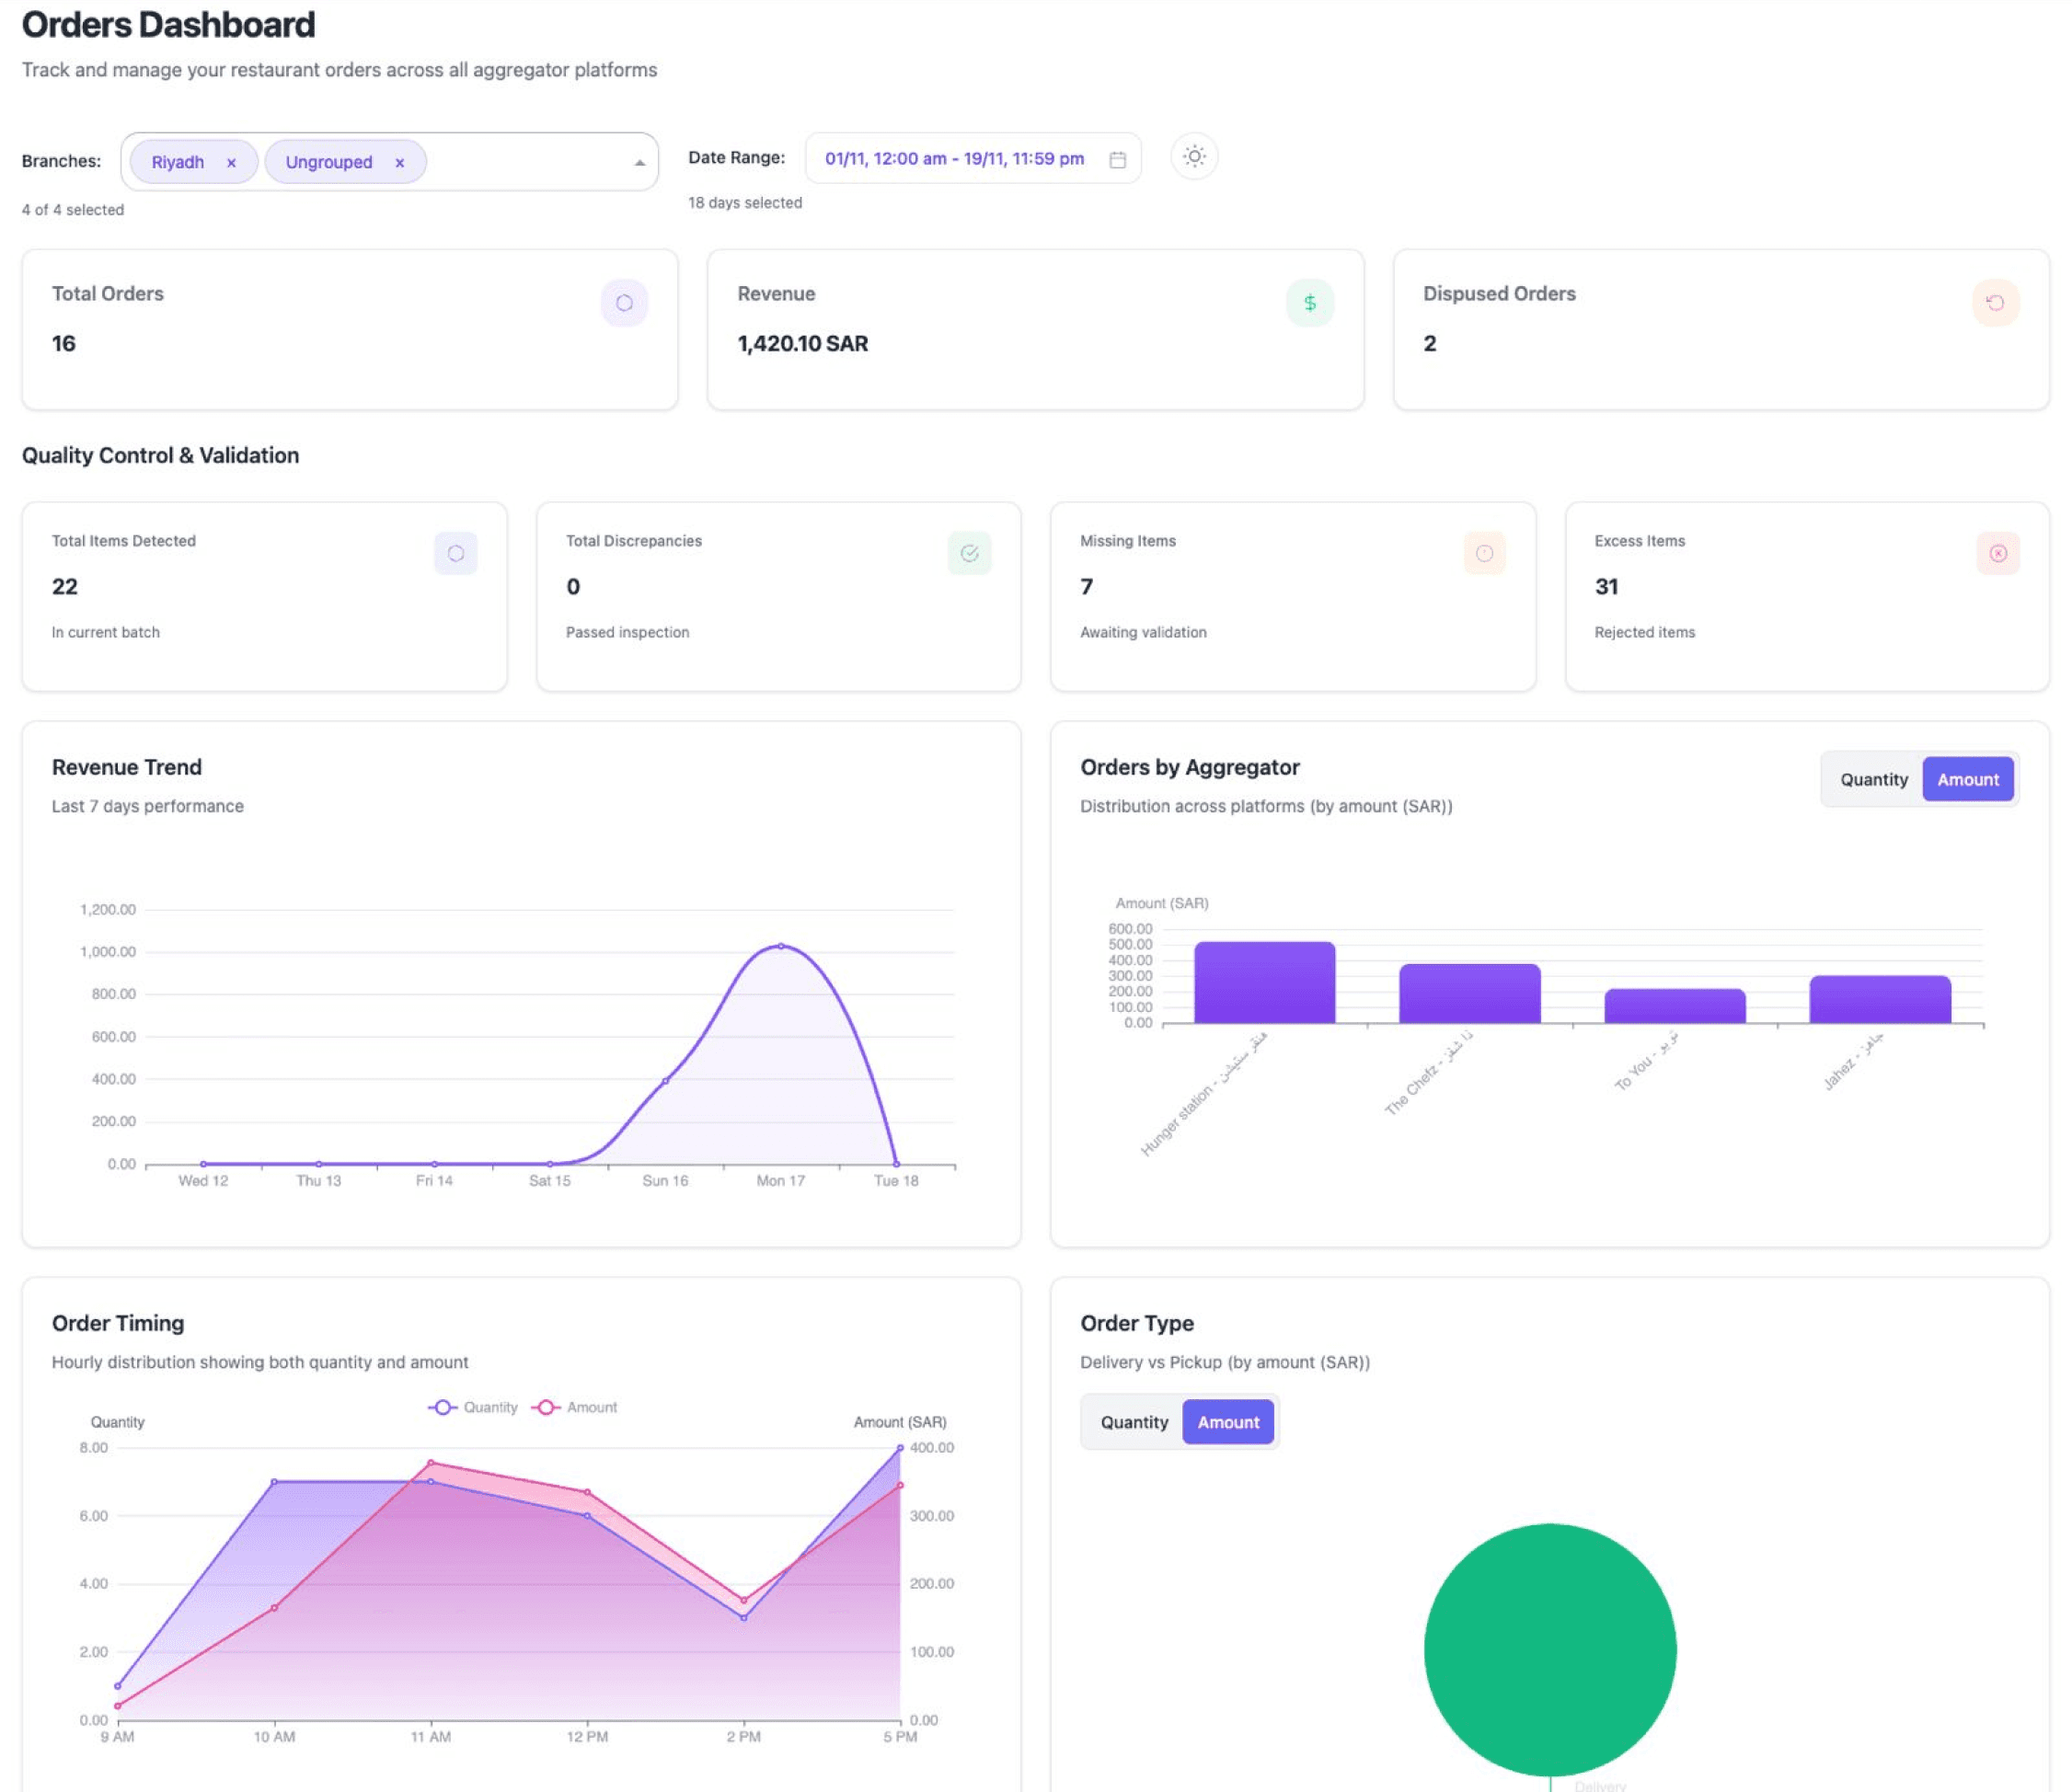Click the Total Discrepancies checkmark icon
This screenshot has width=2072, height=1792.
click(969, 553)
